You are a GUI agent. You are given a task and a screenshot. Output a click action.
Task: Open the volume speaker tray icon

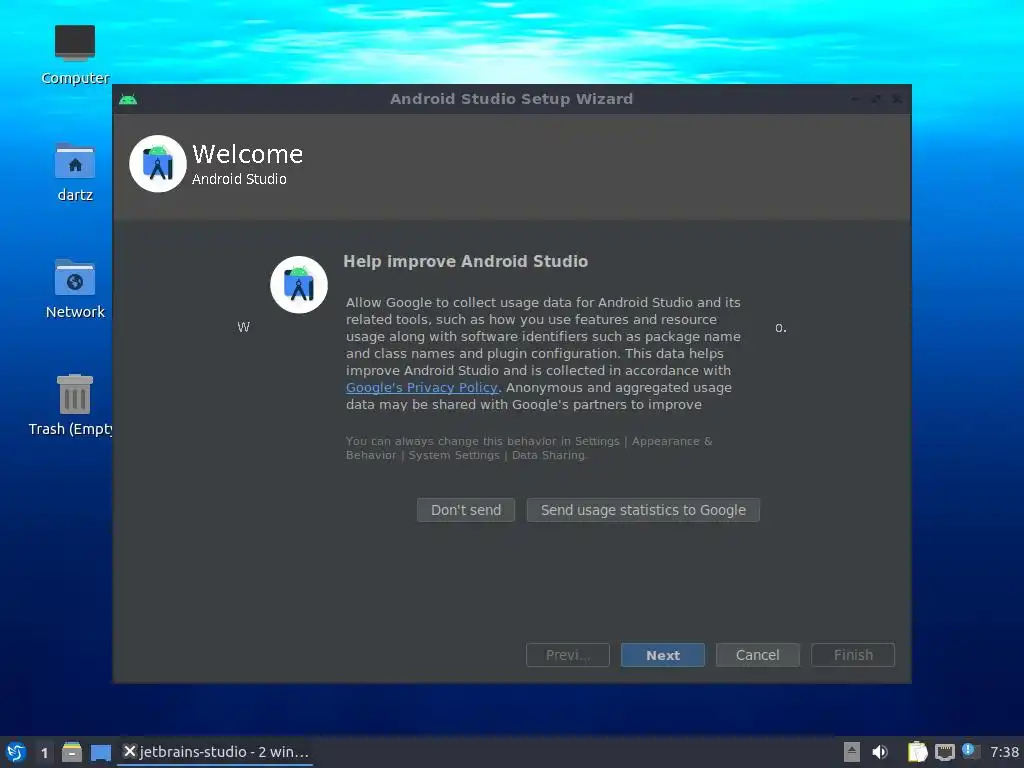click(880, 752)
